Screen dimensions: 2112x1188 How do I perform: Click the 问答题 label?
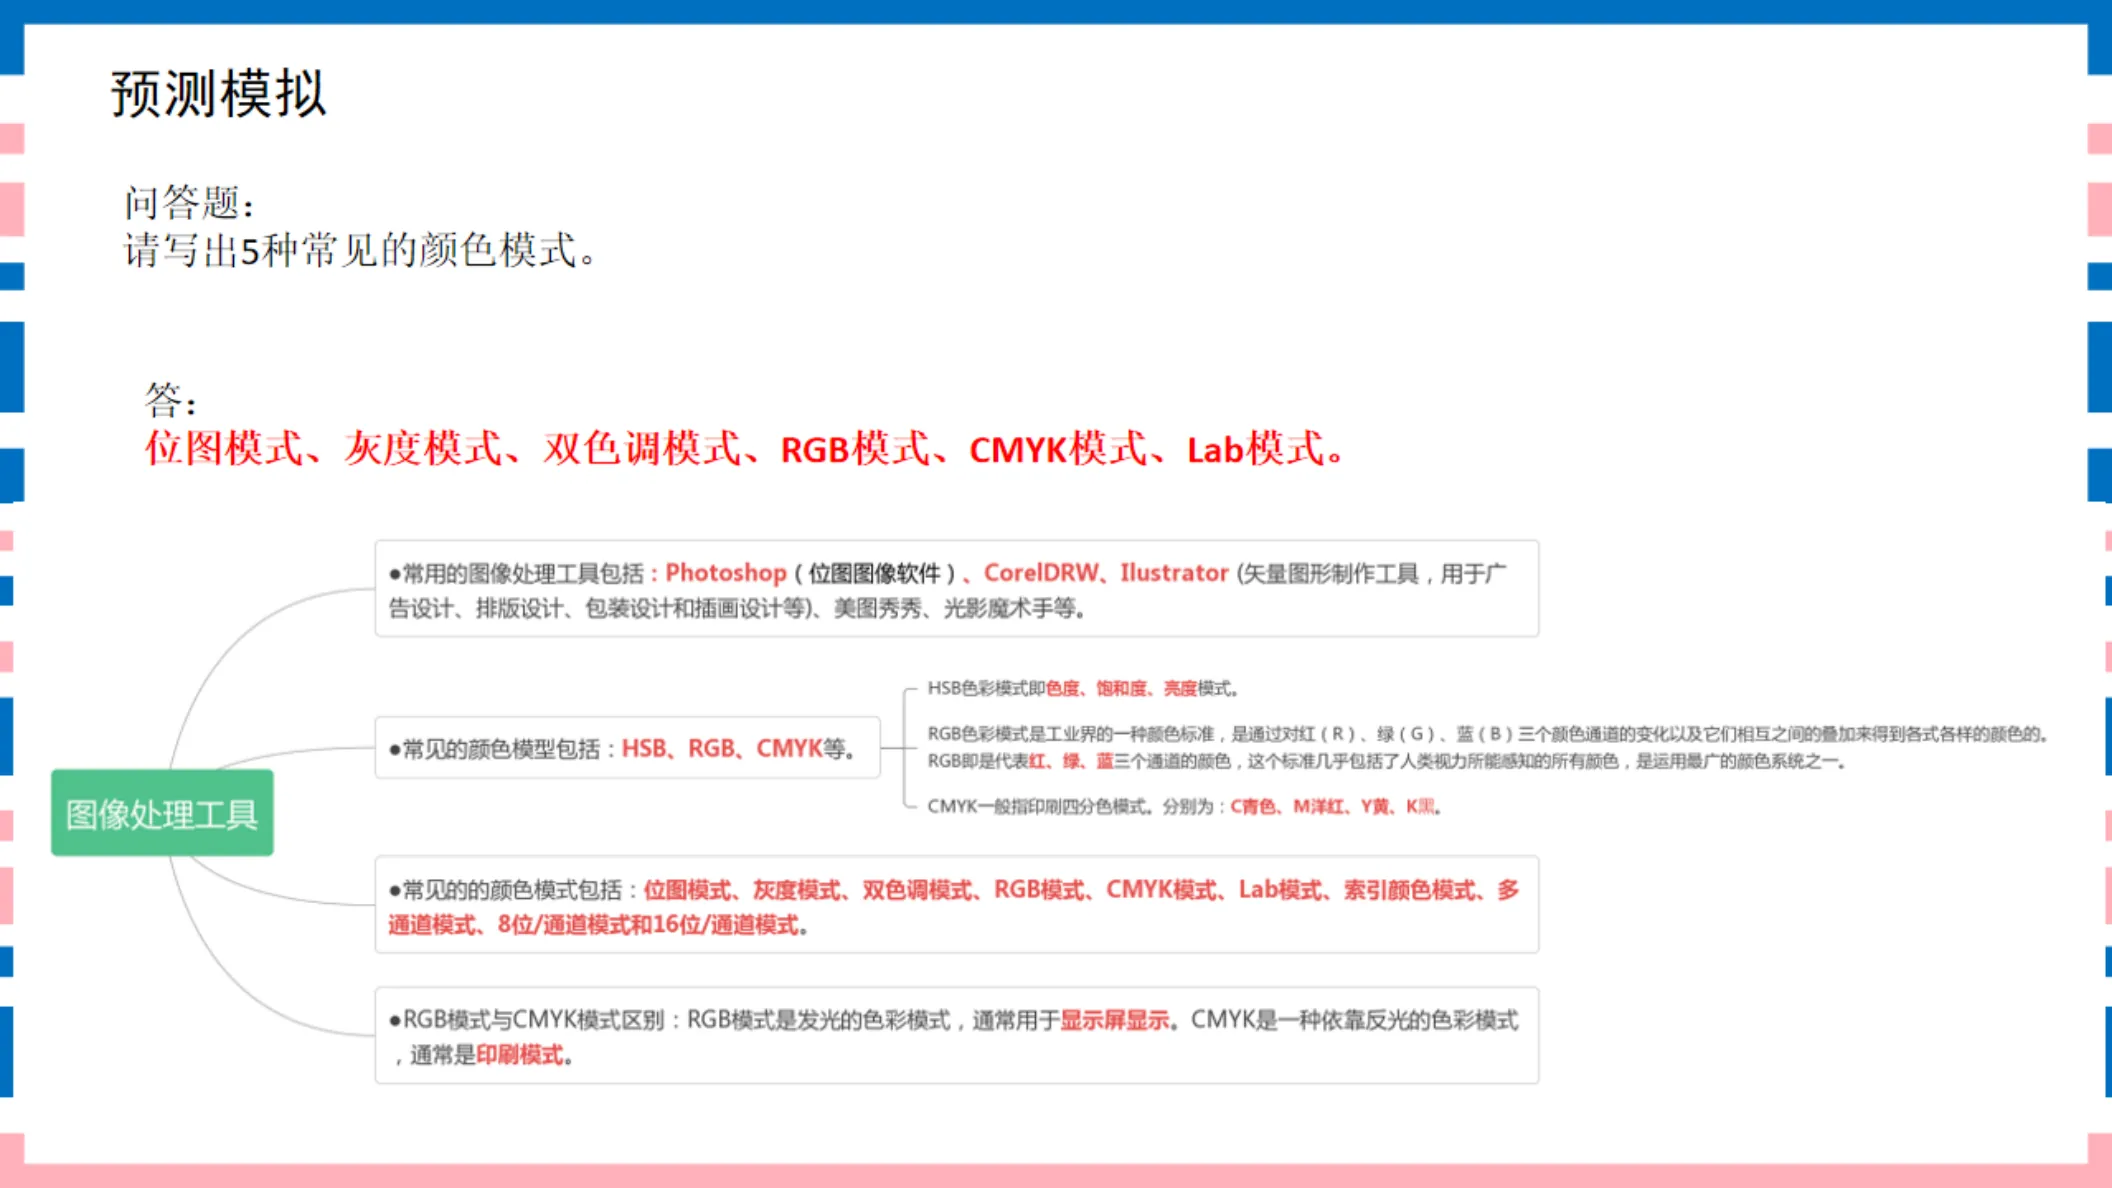coord(188,203)
